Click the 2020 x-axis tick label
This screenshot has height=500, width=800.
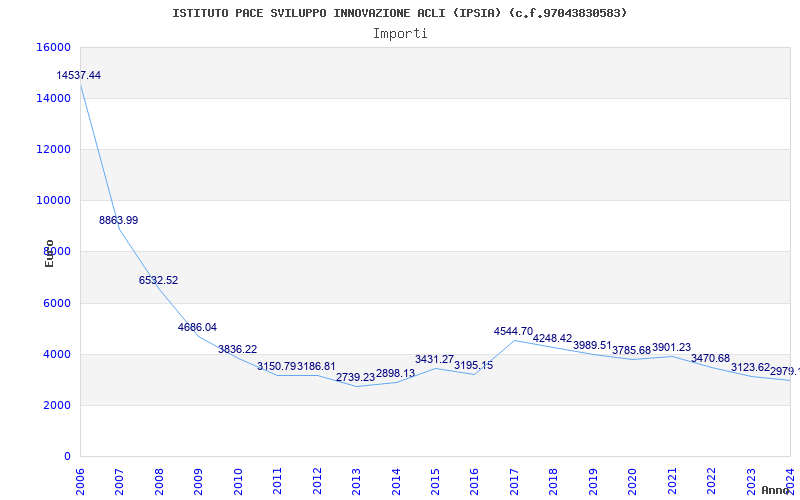click(x=632, y=480)
